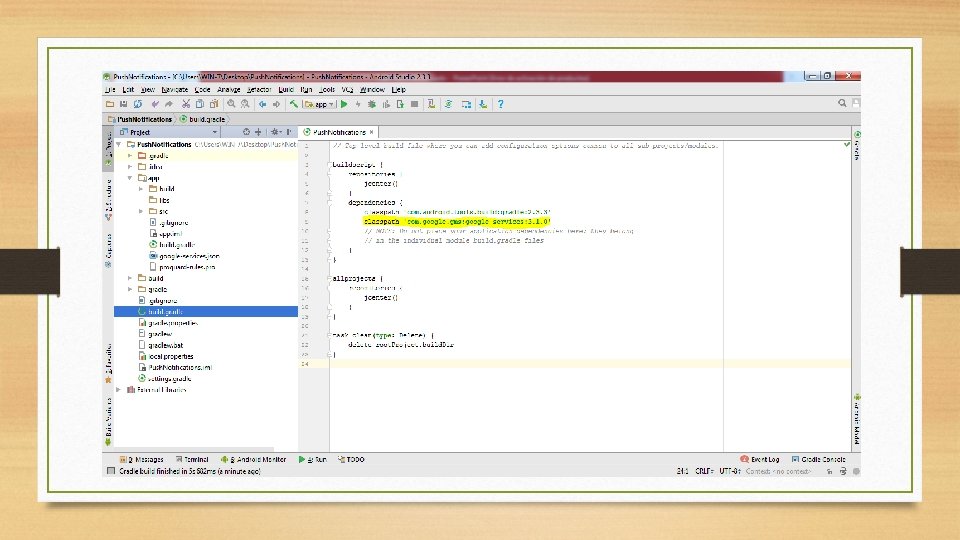Expand the build folder inside app

pos(141,189)
